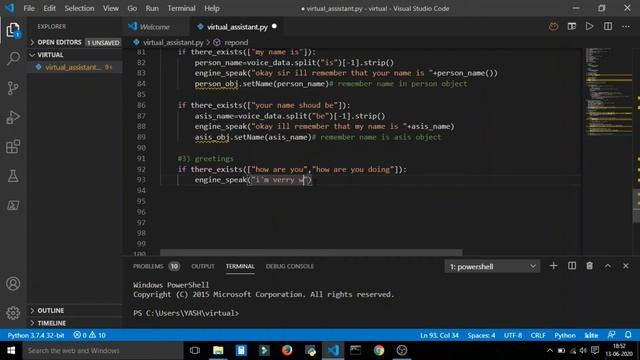Switch to the Output panel tab
640x360 pixels.
pos(203,266)
